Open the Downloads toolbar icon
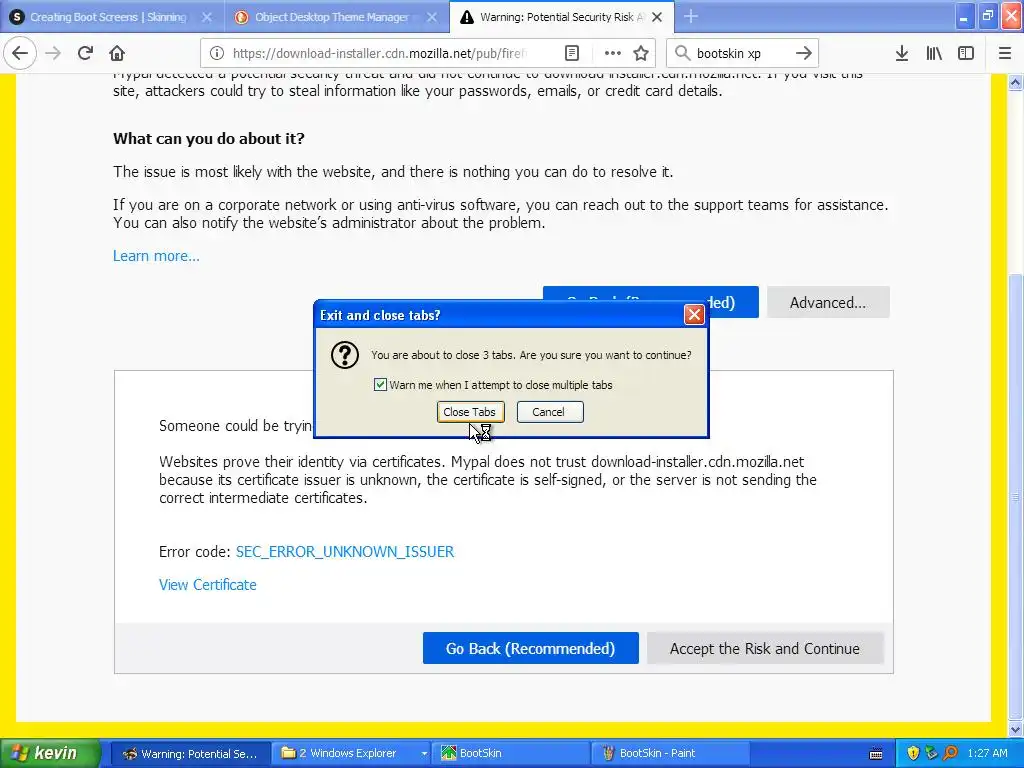The width and height of the screenshot is (1024, 768). [x=901, y=53]
